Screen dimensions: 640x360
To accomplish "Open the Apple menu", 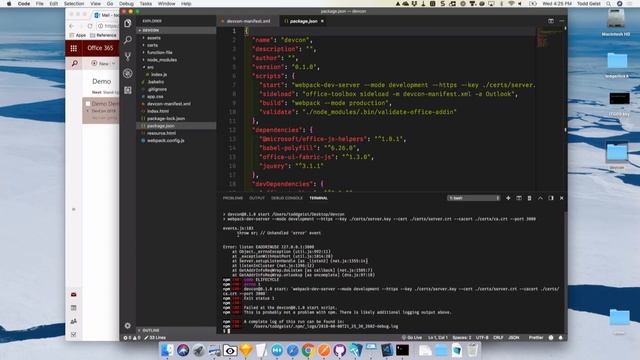I will (9, 4).
